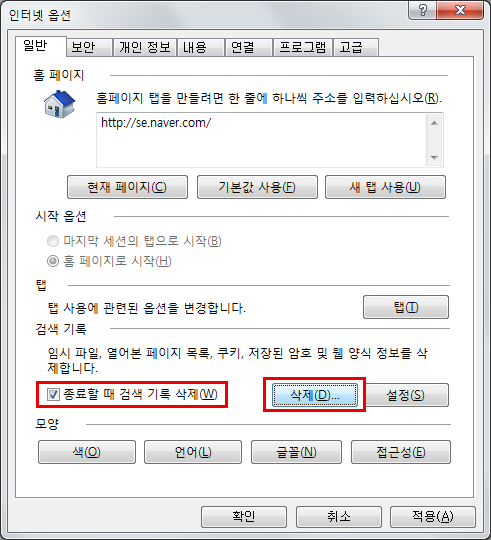
Task: Click into the homepage URL text field
Action: tap(262, 140)
